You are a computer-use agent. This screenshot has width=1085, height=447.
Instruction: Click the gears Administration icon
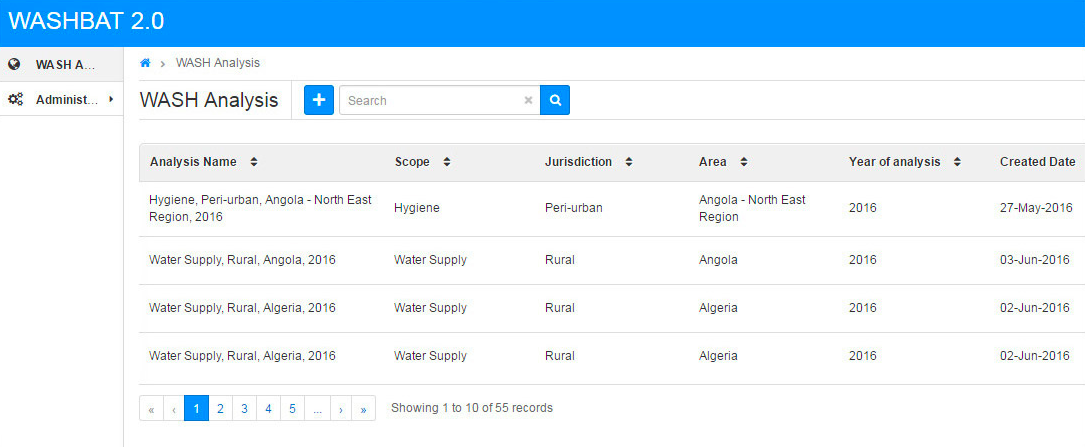15,99
